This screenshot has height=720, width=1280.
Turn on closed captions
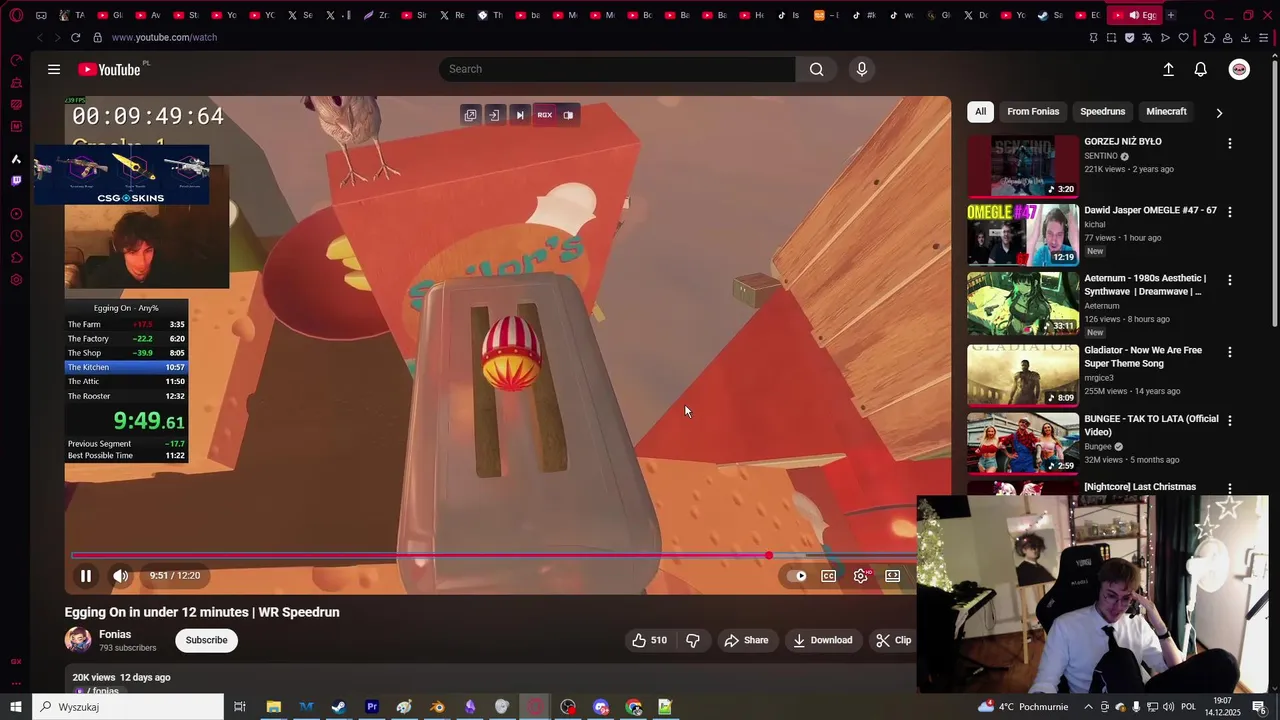[x=829, y=575]
